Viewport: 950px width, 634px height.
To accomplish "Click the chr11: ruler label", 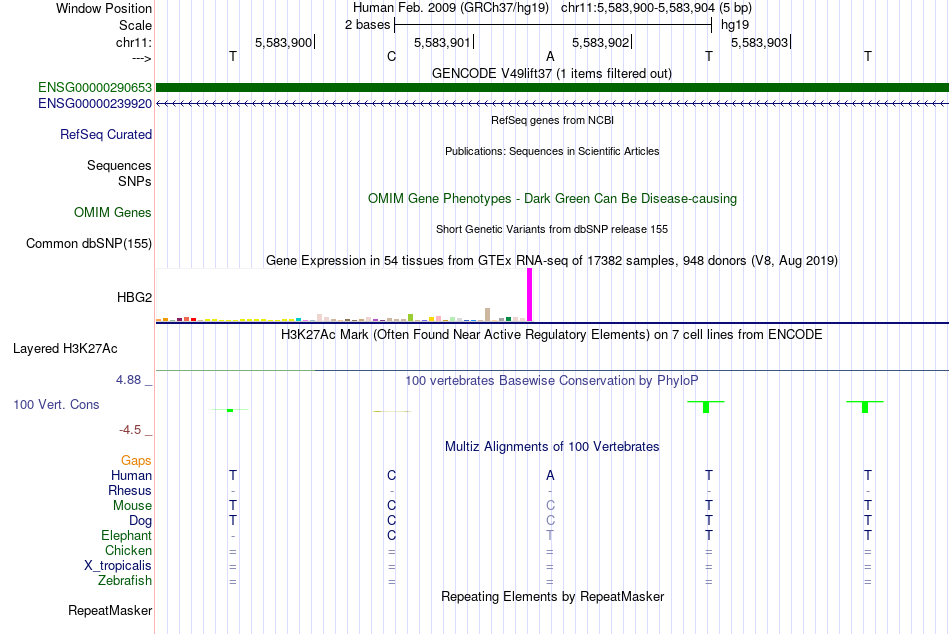I will tap(133, 42).
